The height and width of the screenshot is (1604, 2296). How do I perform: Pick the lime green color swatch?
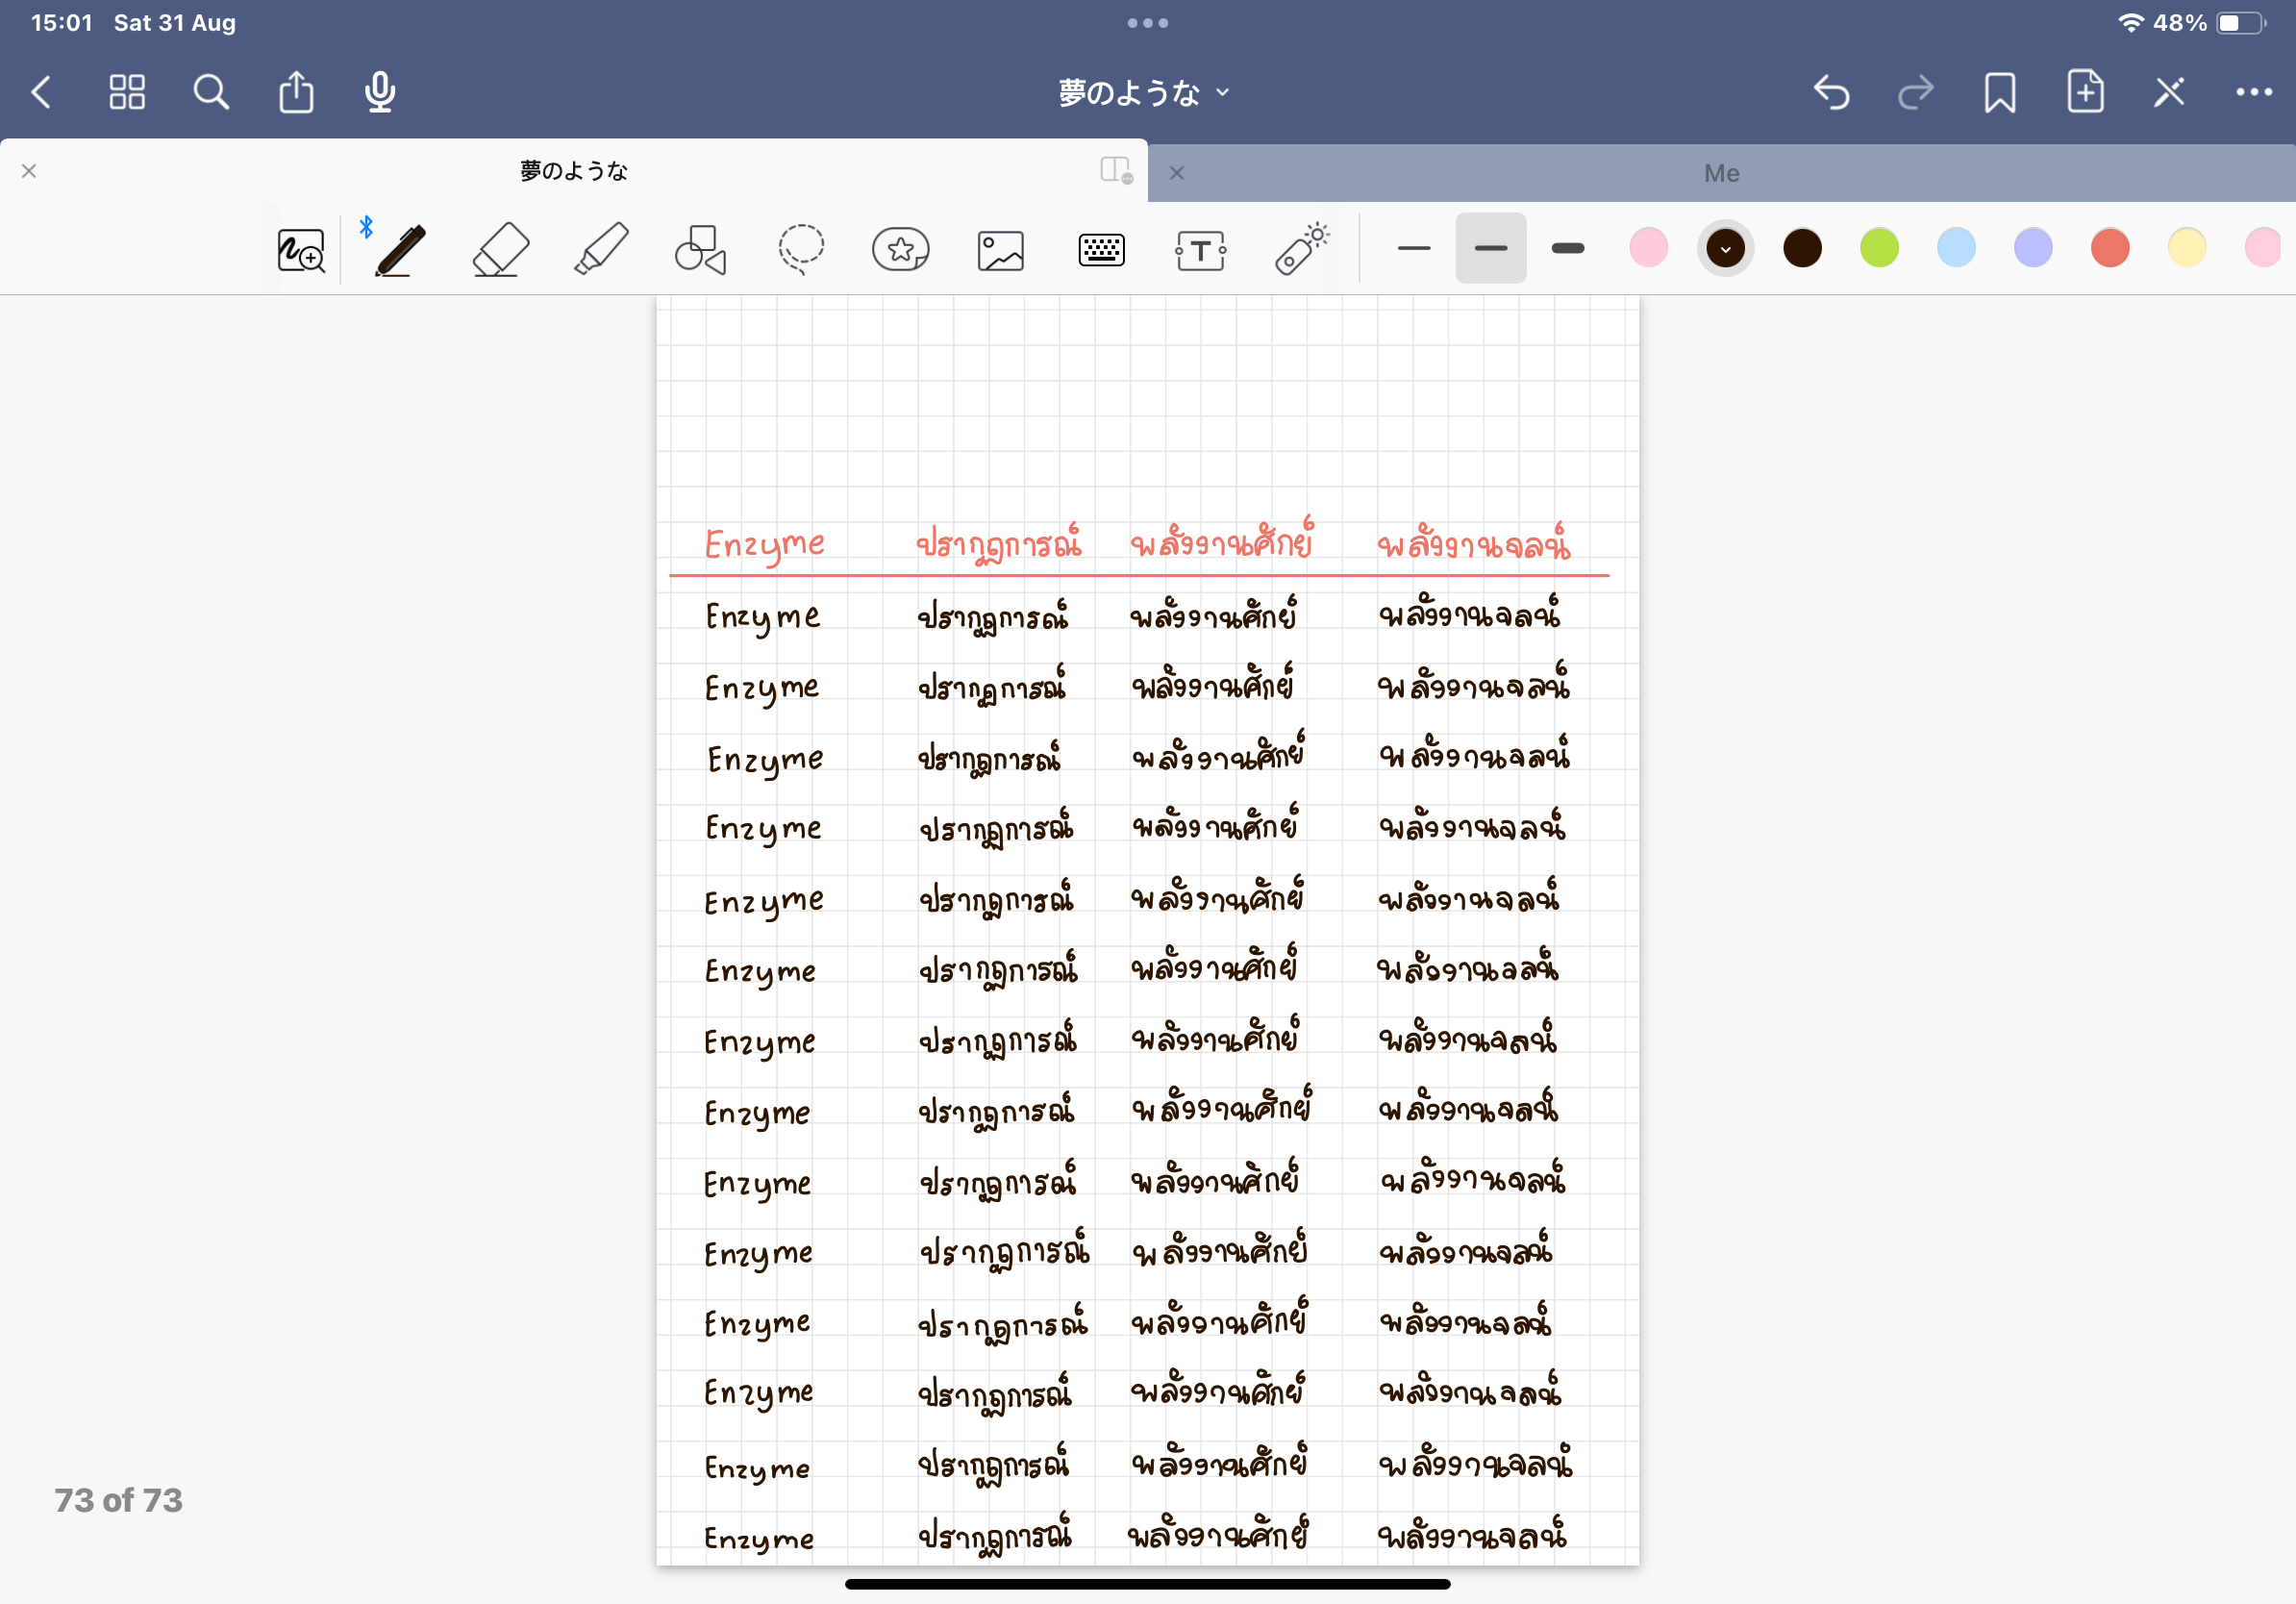pos(1879,248)
